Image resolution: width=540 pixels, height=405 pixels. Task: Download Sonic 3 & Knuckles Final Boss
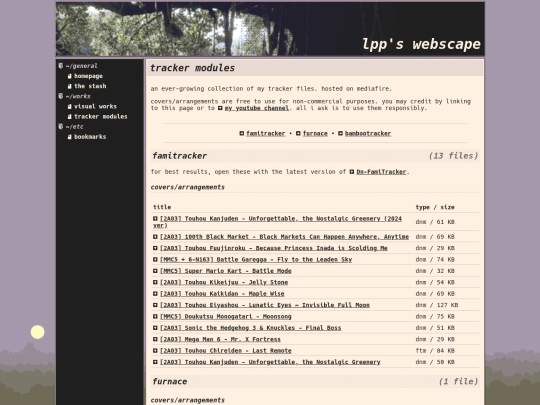click(250, 328)
